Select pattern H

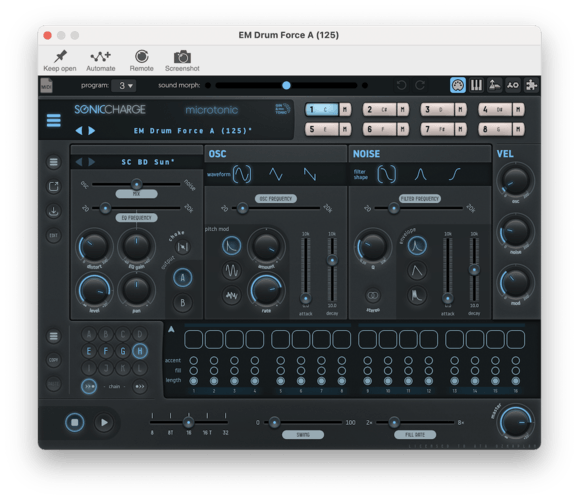click(x=140, y=351)
